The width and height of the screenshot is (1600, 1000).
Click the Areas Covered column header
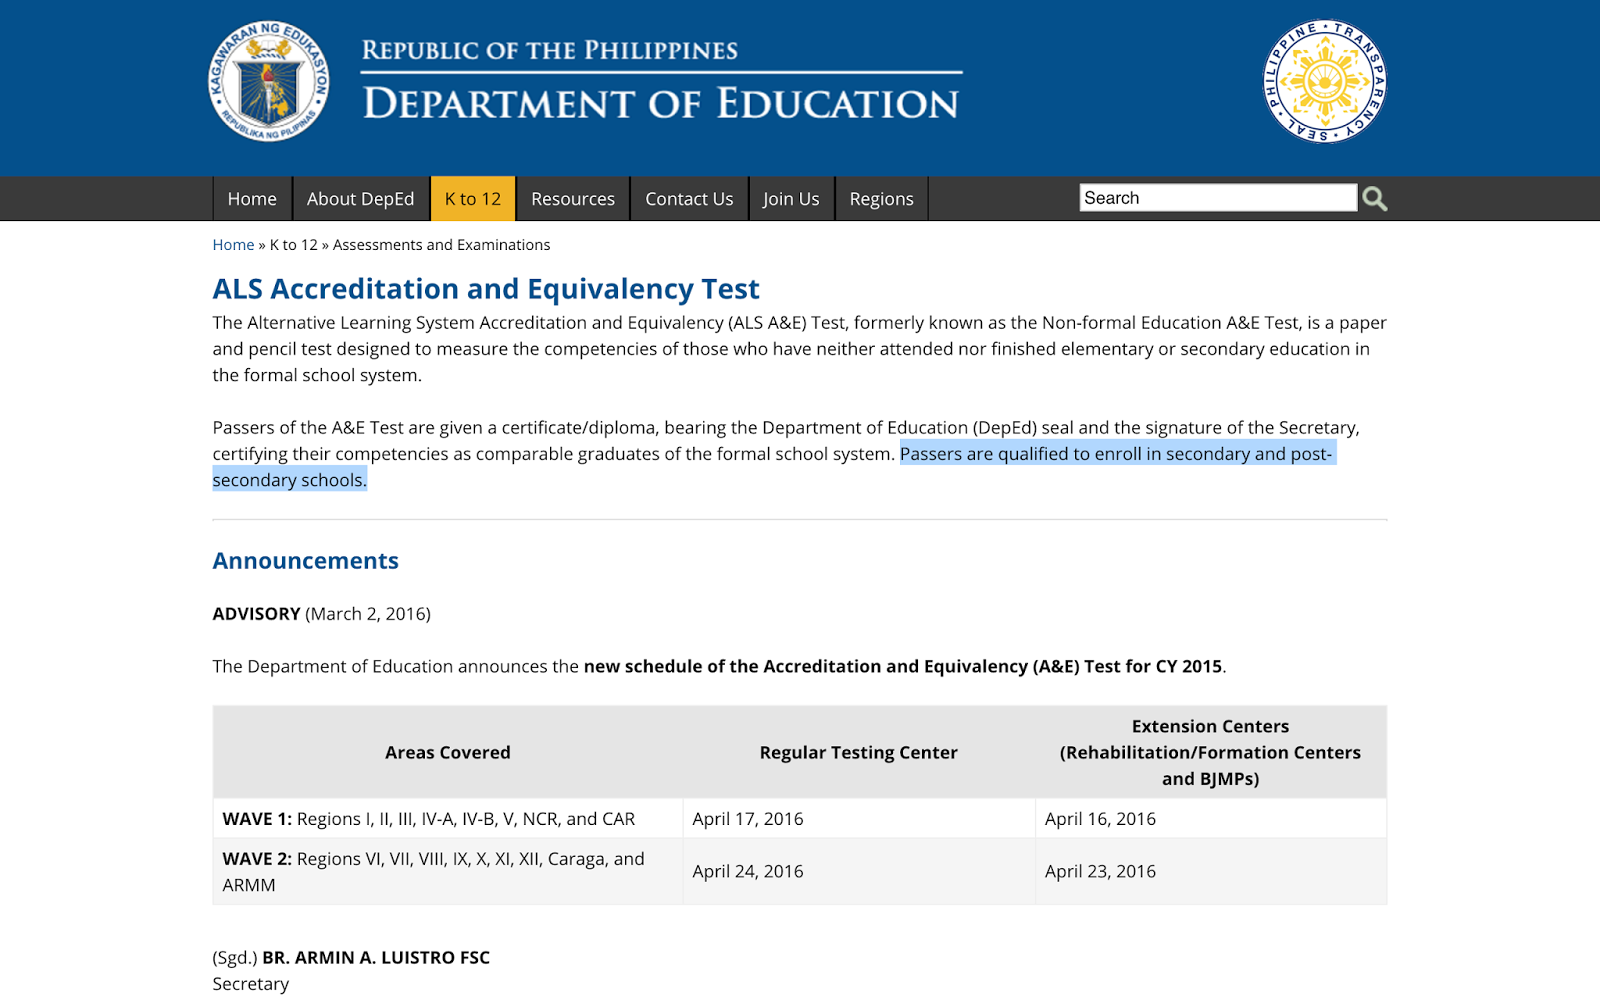448,752
